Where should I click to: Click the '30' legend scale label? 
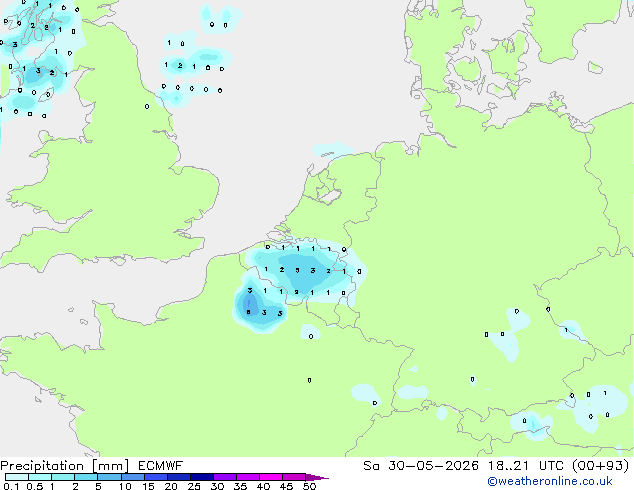click(217, 486)
